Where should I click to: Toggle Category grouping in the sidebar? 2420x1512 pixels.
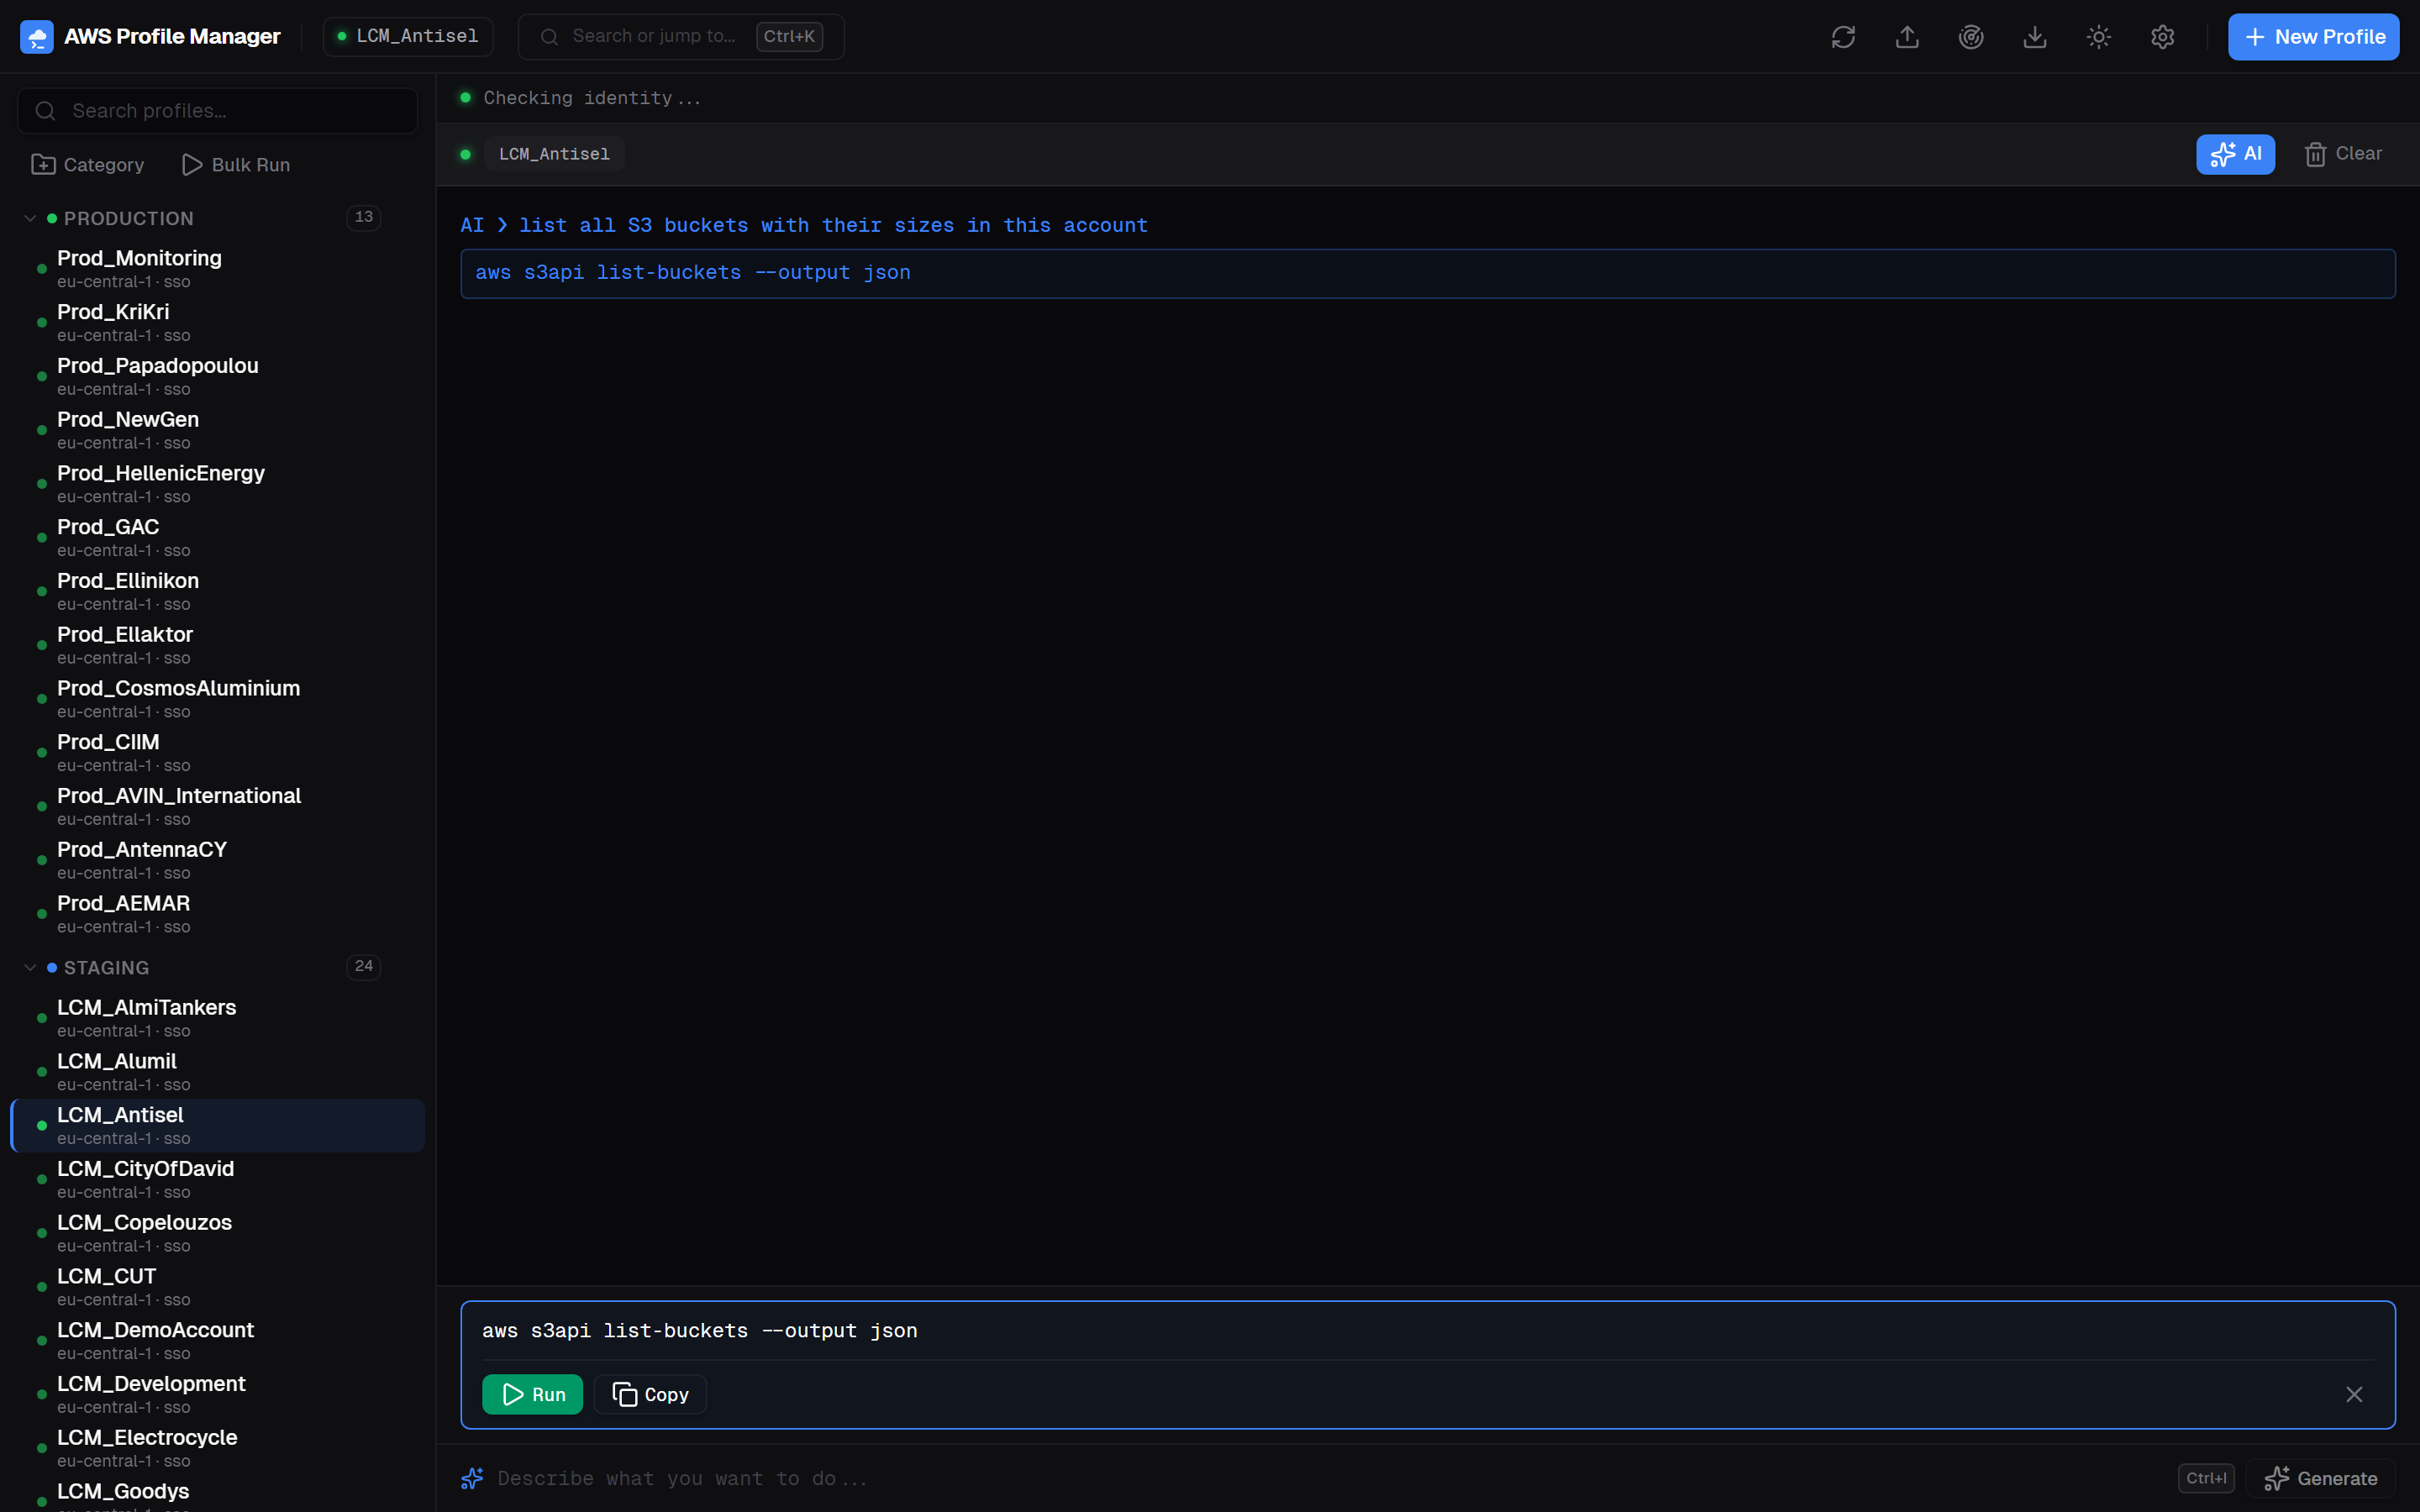point(87,164)
